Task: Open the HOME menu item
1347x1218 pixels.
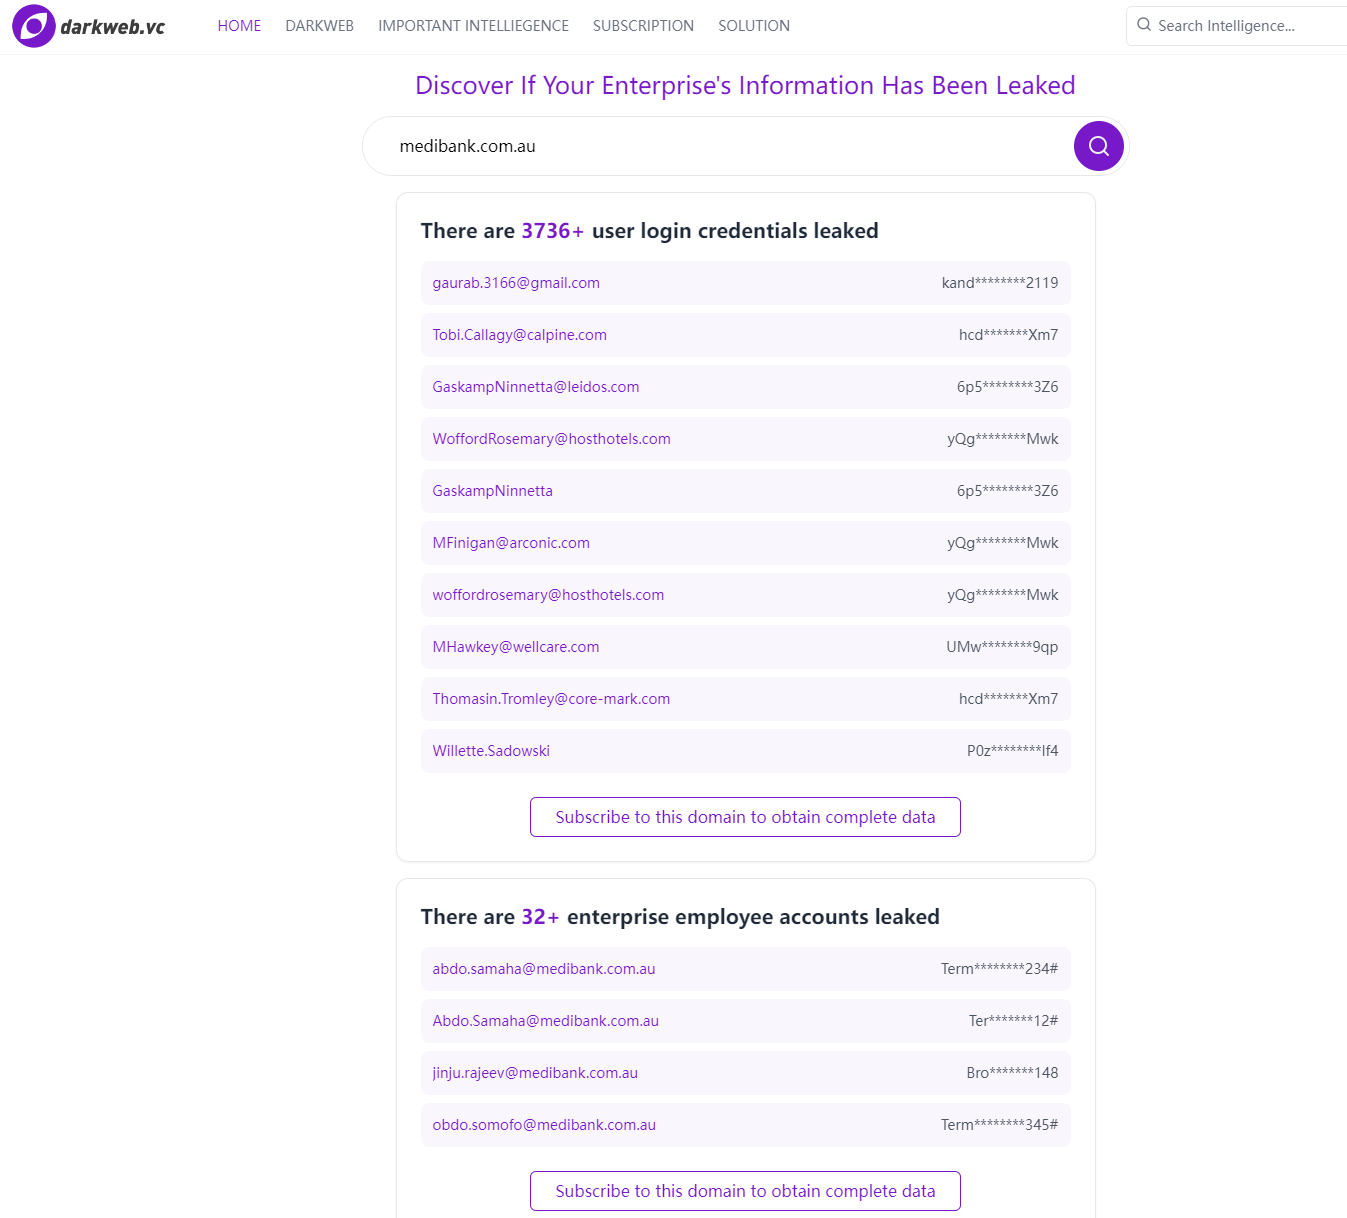Action: tap(239, 26)
